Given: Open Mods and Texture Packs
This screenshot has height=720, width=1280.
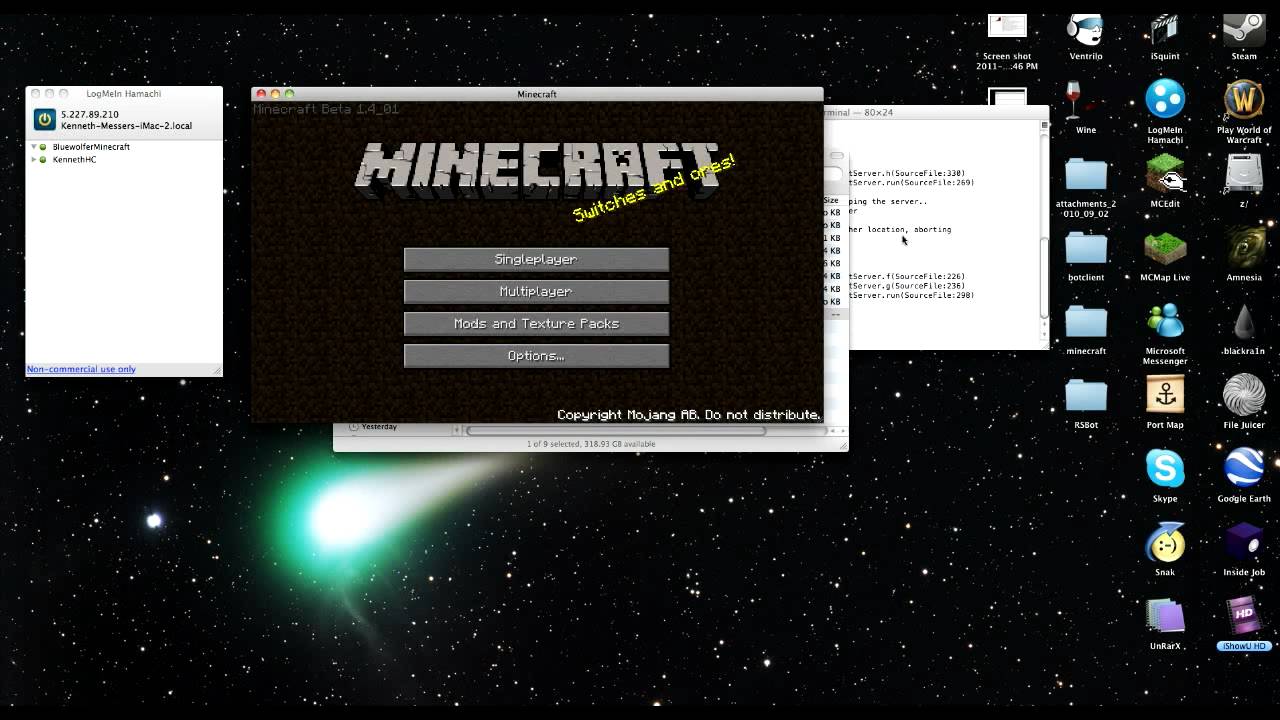Looking at the screenshot, I should [536, 323].
